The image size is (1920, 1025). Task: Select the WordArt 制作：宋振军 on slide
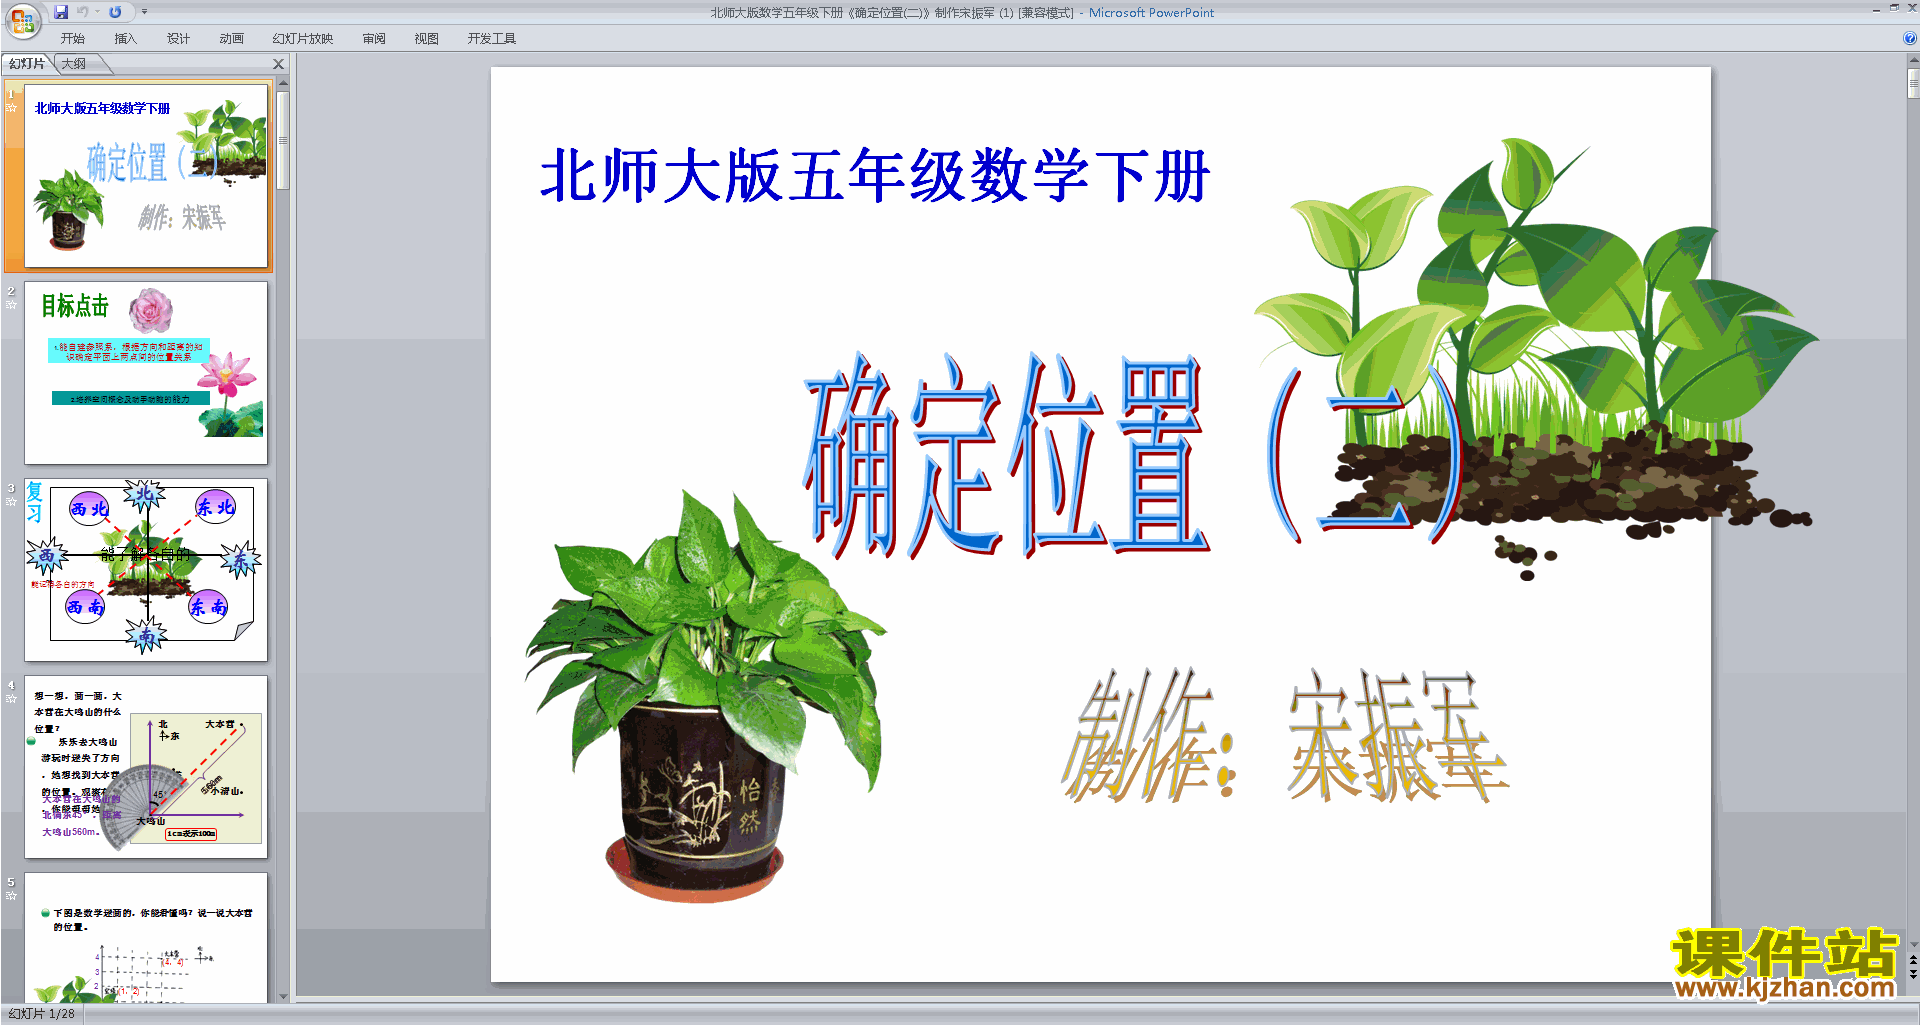click(1284, 736)
